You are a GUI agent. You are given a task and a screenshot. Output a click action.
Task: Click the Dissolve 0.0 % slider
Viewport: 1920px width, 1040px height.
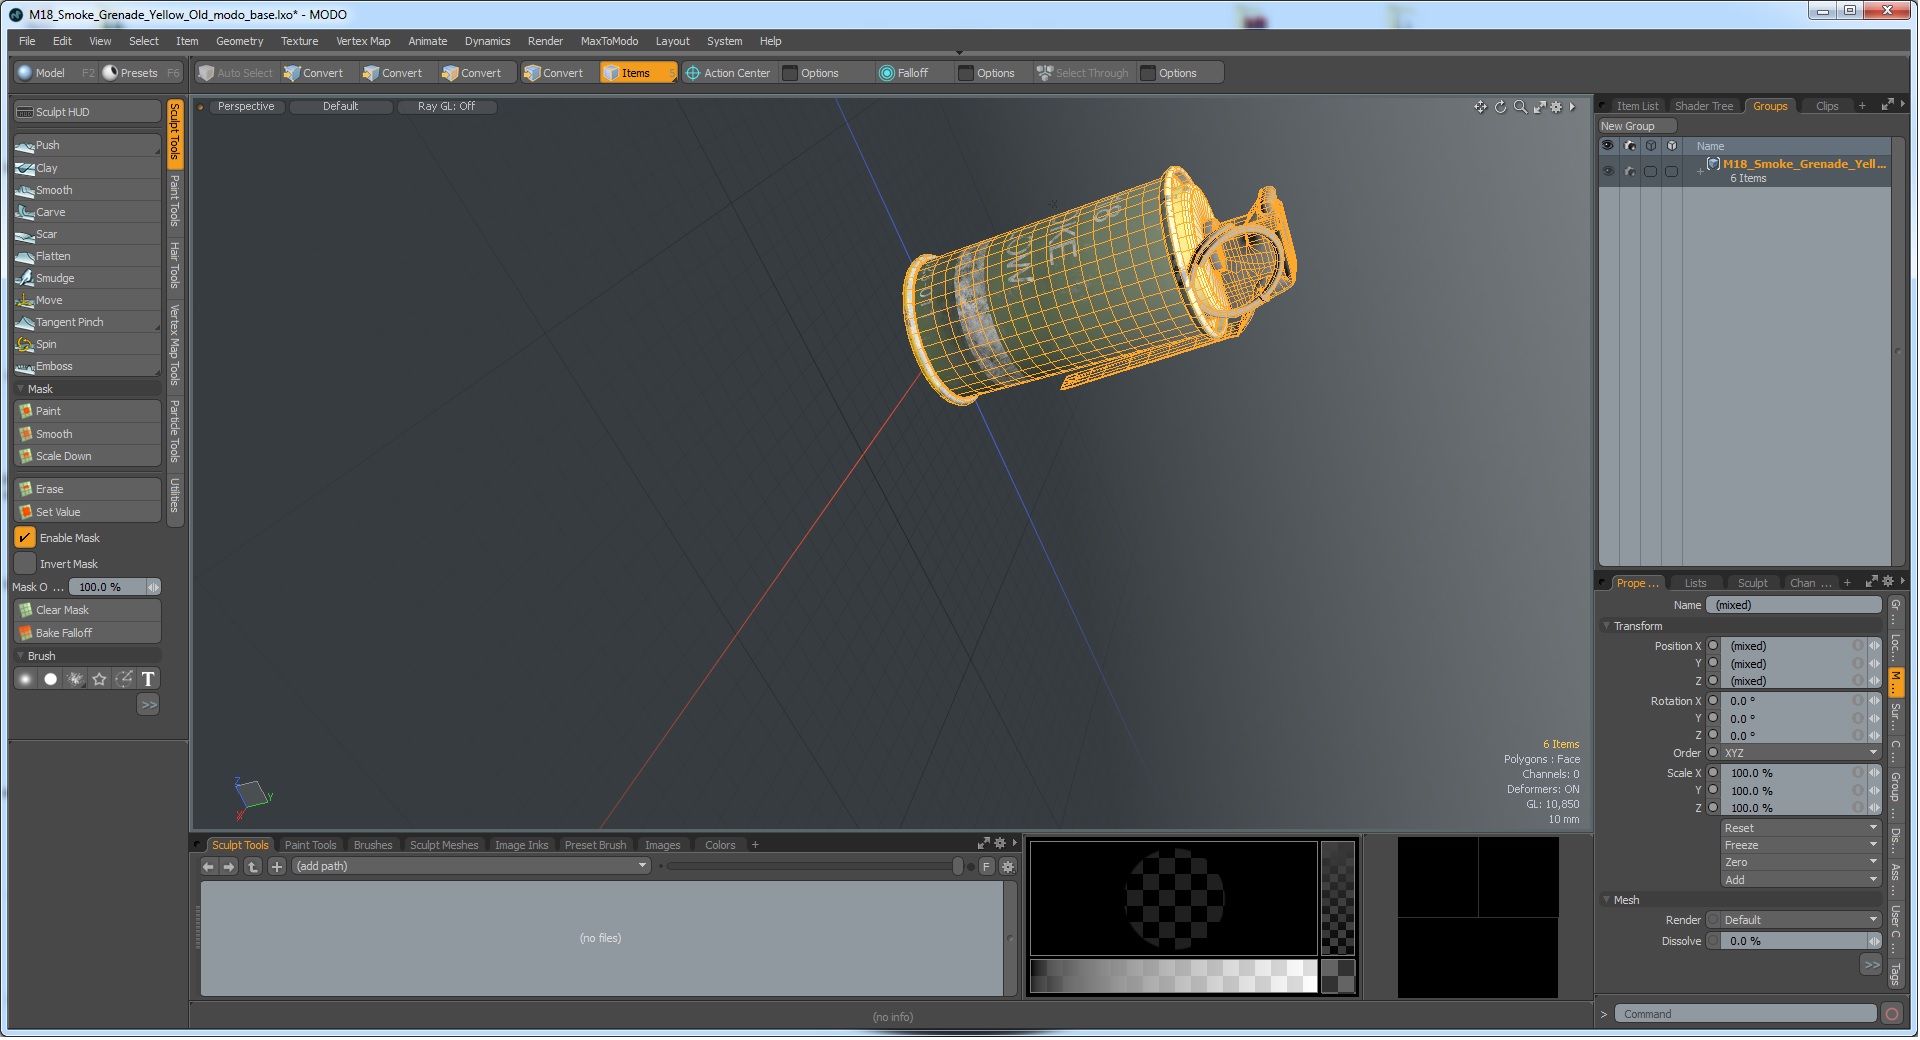pos(1801,941)
